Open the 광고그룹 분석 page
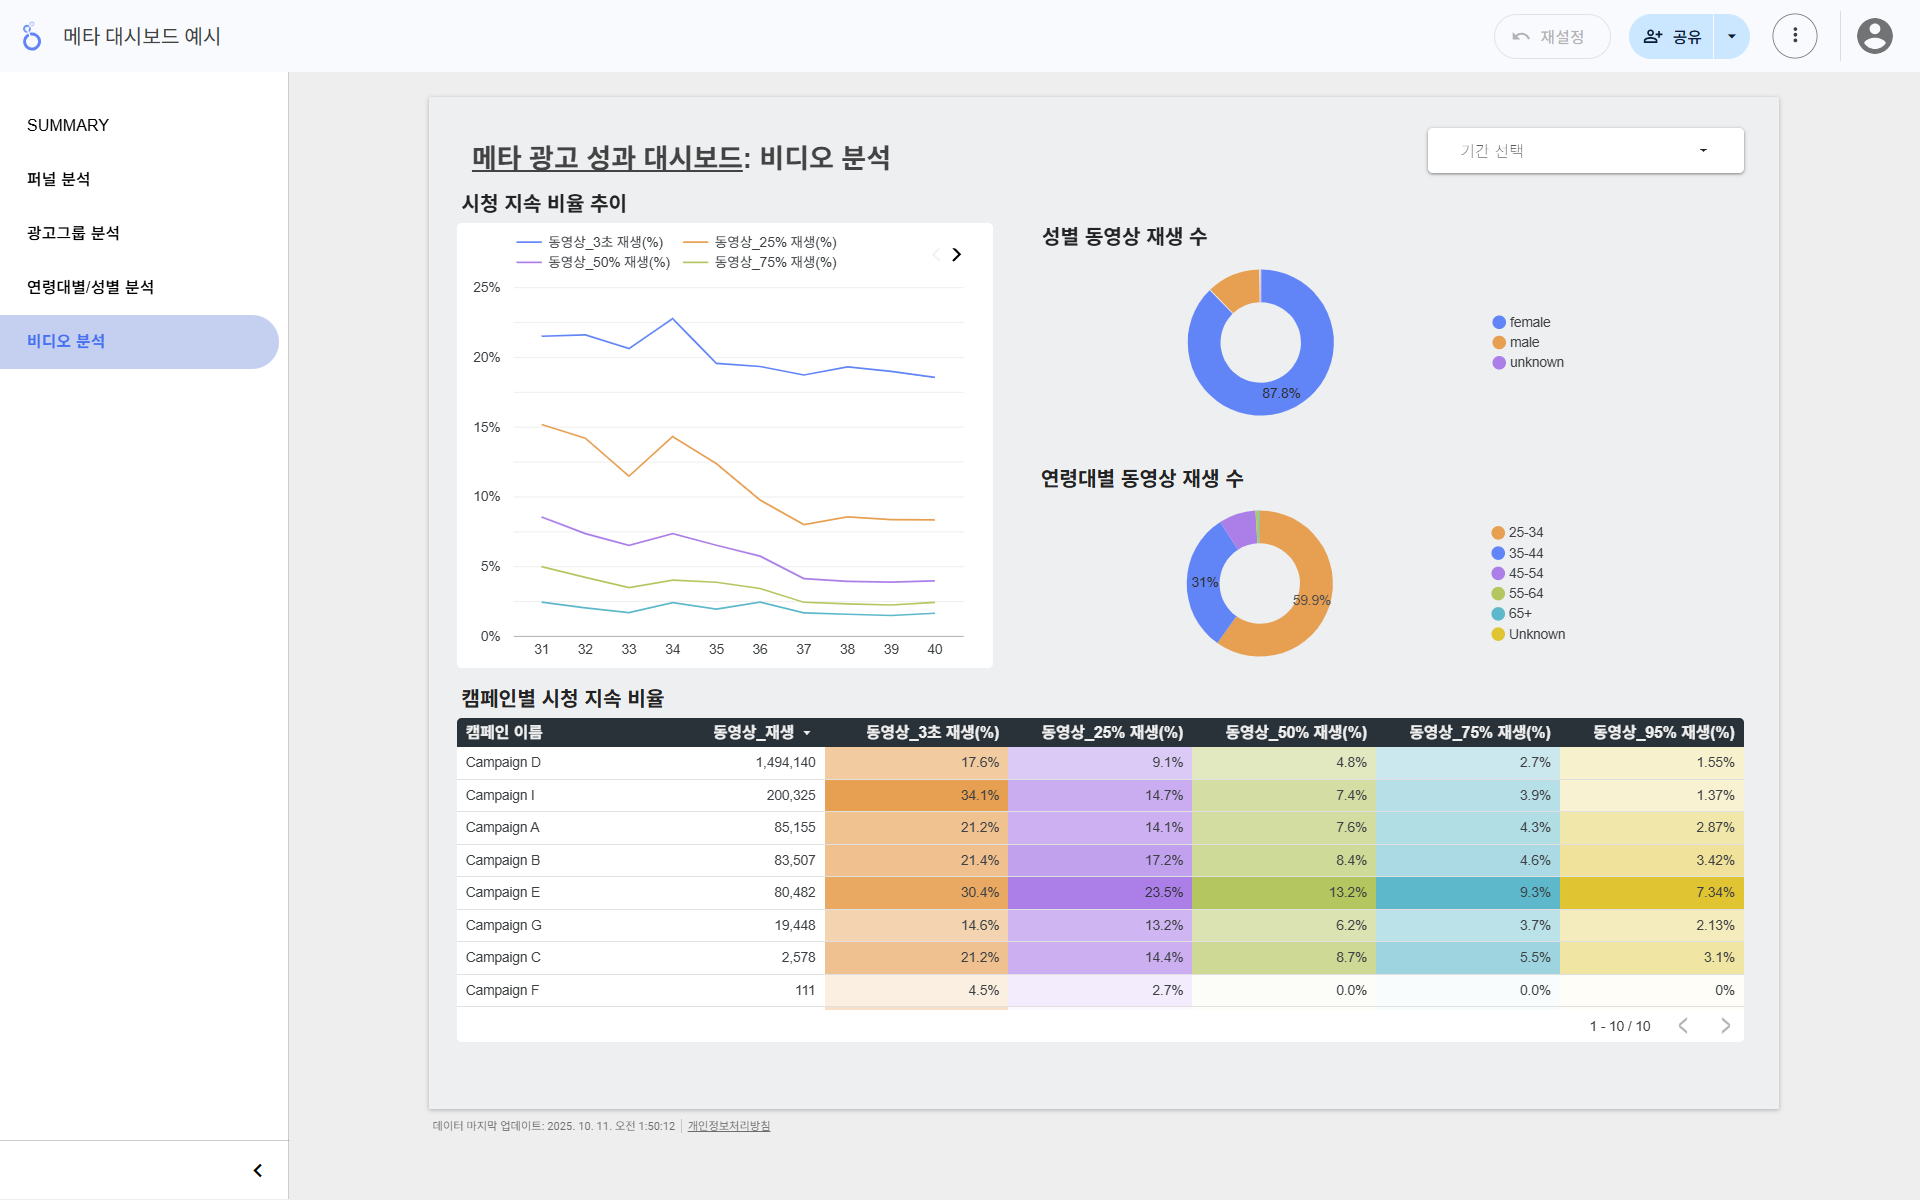 click(x=74, y=234)
